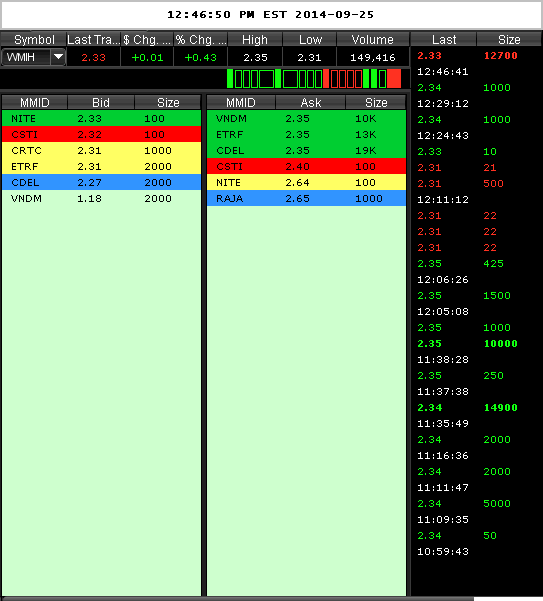Select the RAJA ask row at 2.65
The width and height of the screenshot is (543, 601).
pos(306,199)
